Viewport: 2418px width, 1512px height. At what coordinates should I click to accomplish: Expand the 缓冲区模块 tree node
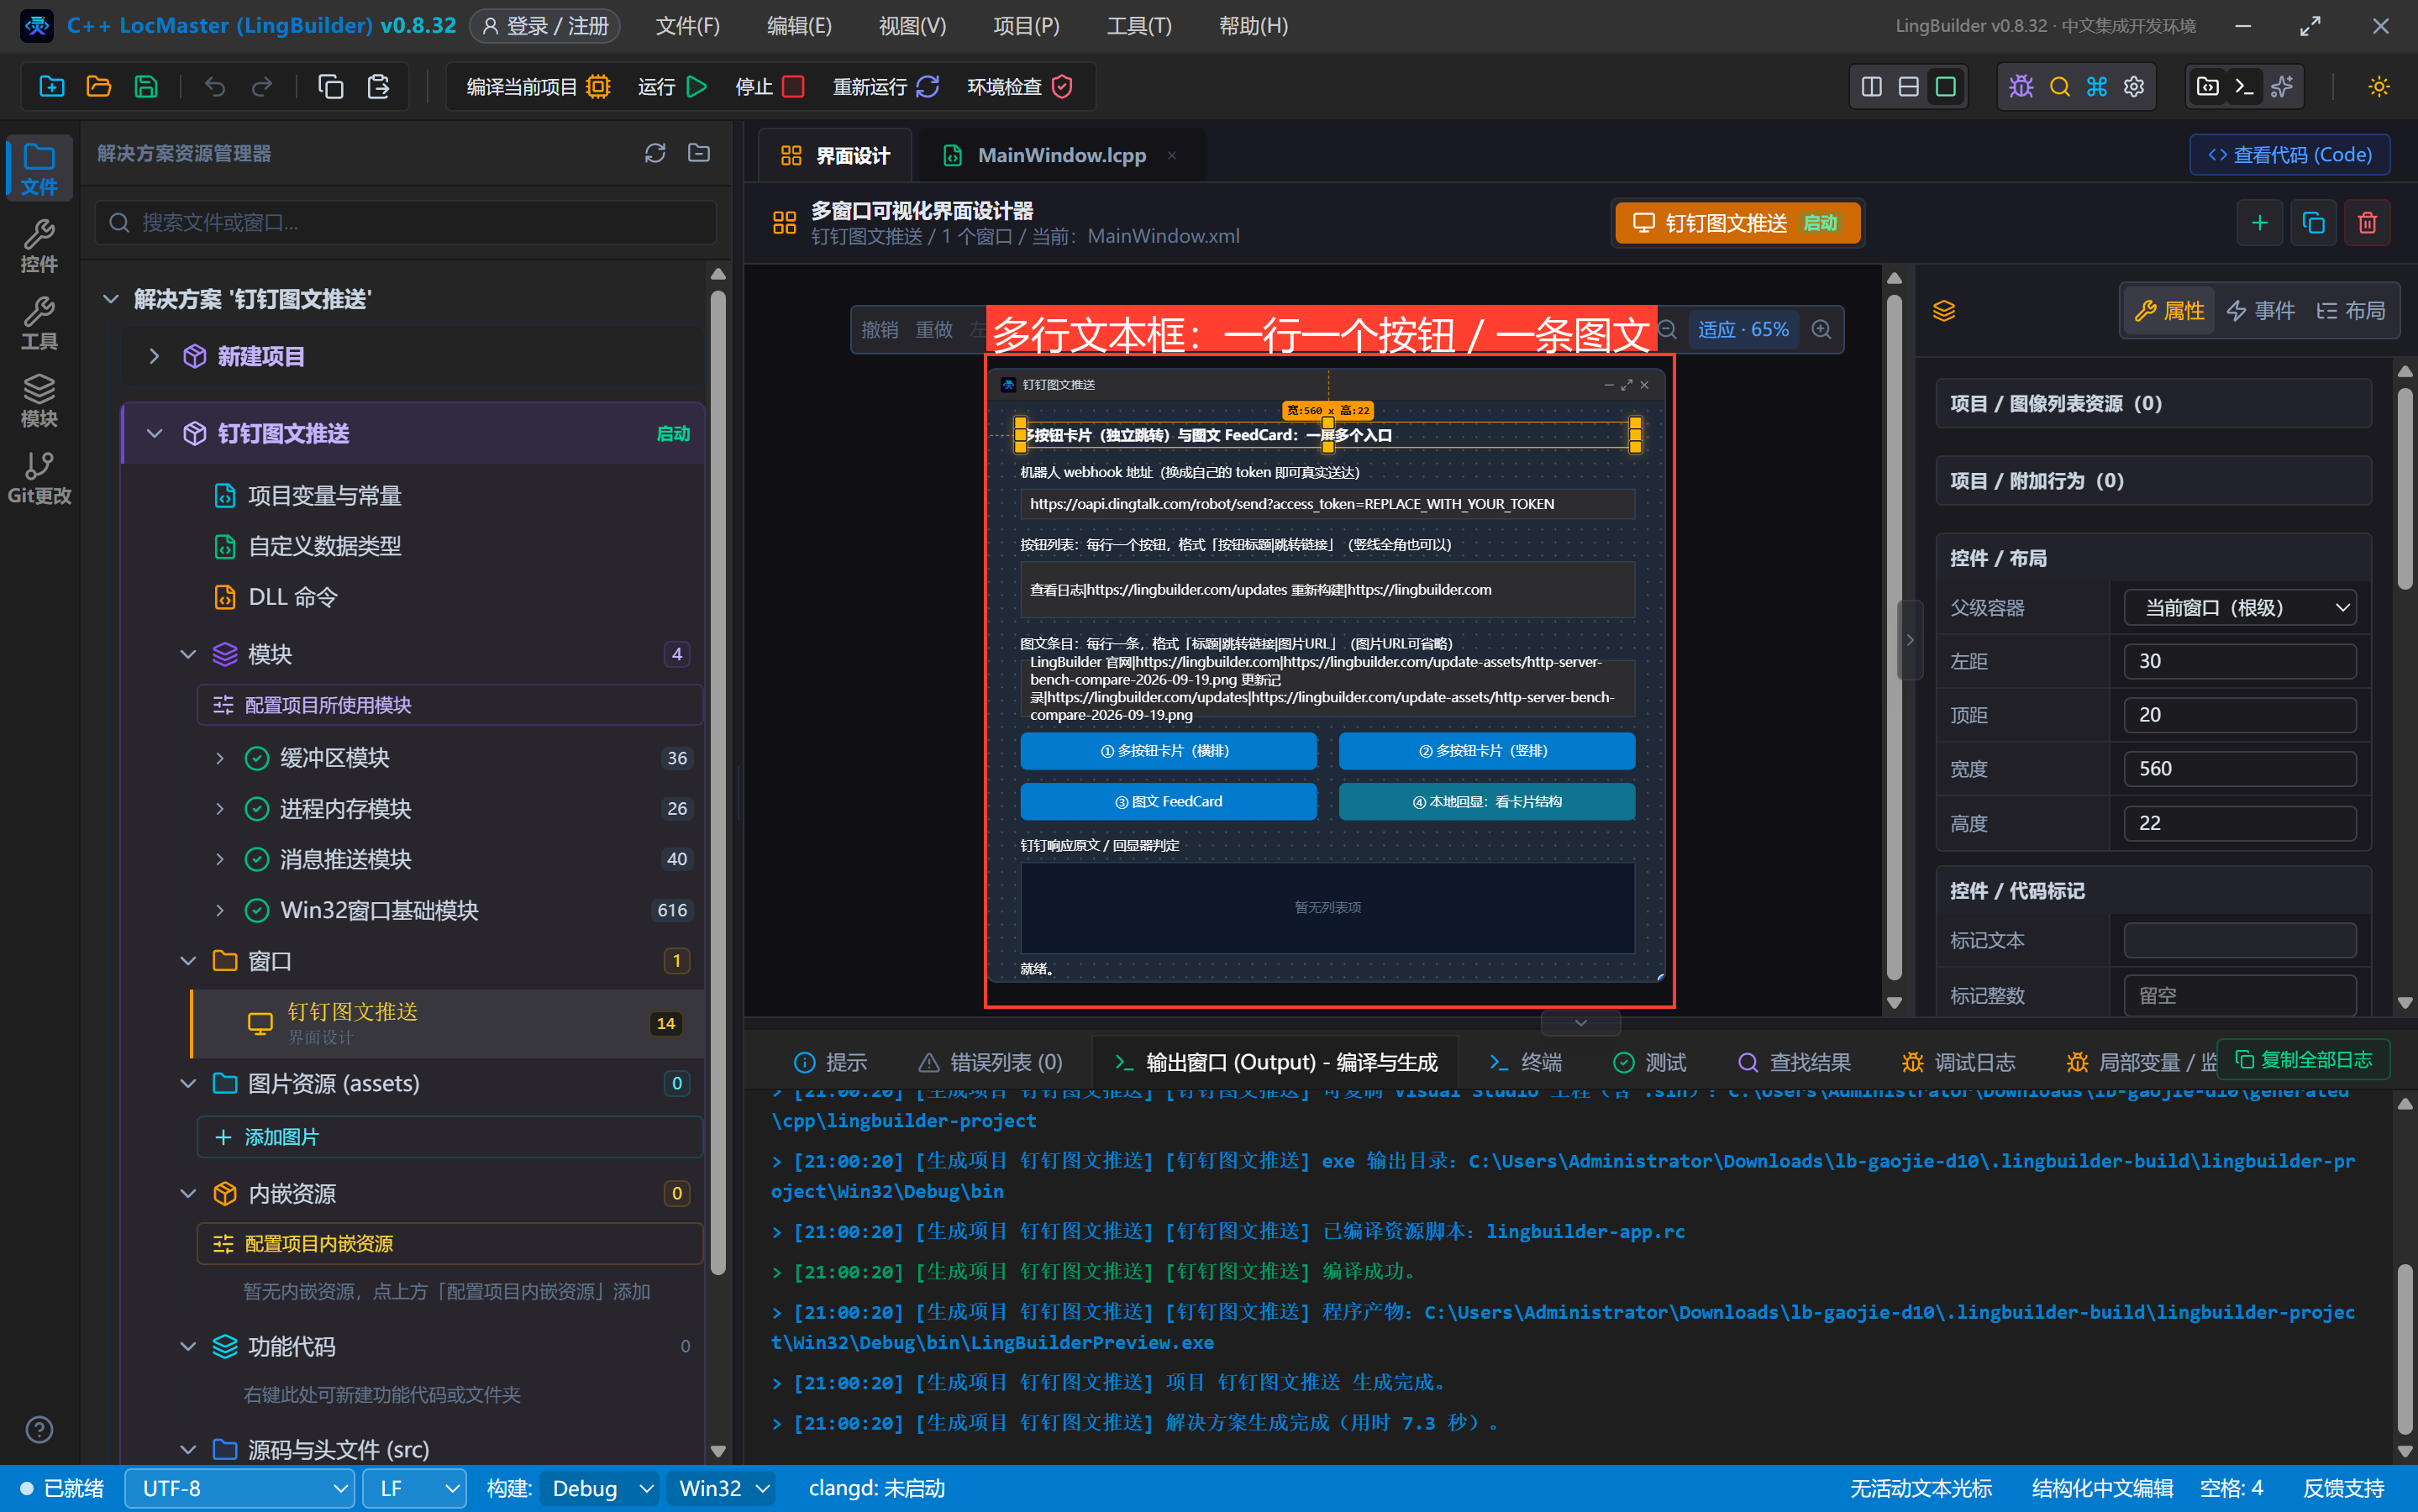point(220,758)
